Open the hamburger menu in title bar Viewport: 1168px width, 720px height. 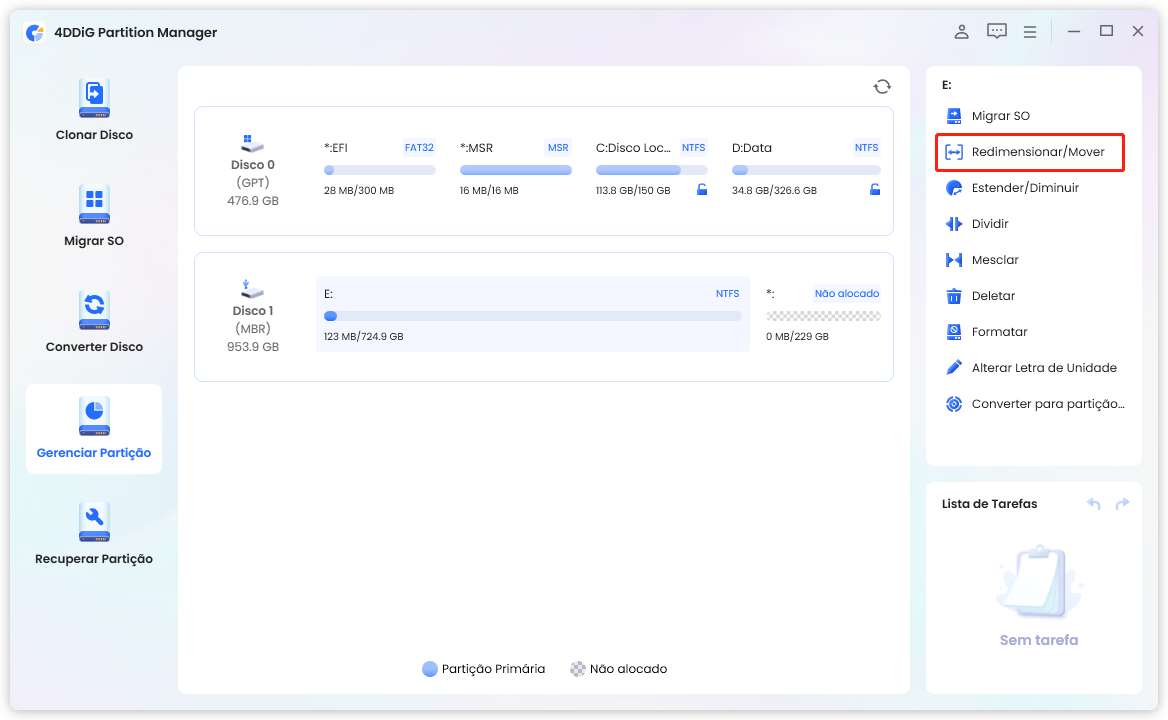point(1029,32)
